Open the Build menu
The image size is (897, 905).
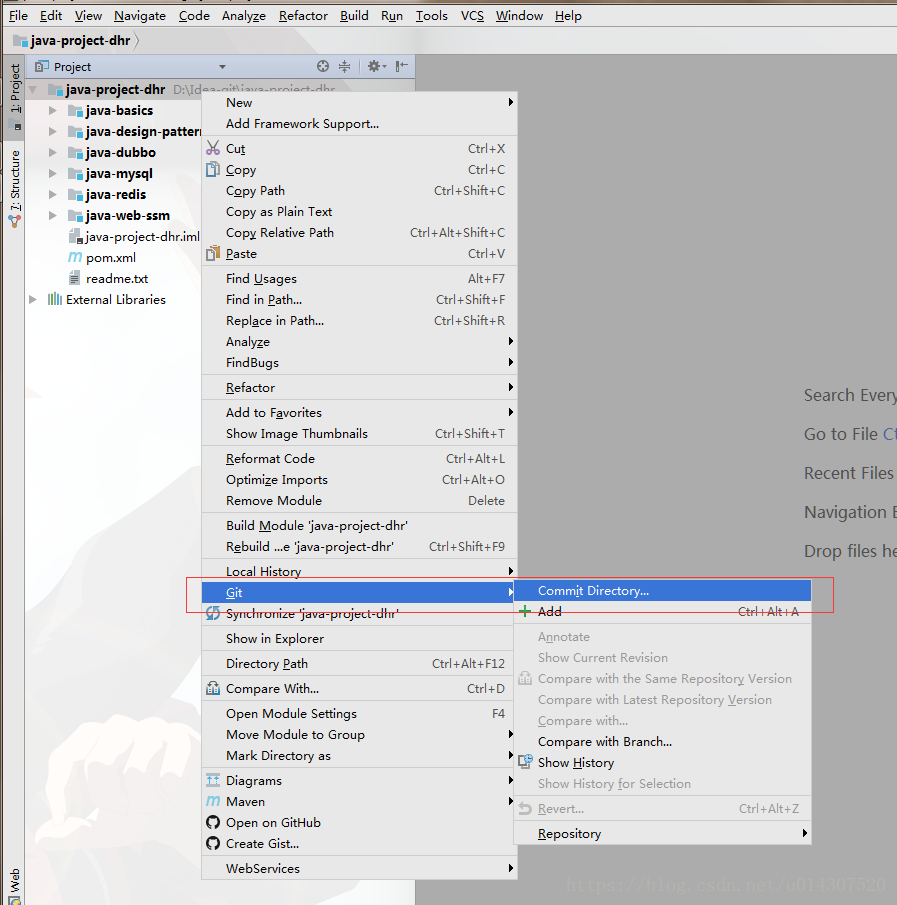pyautogui.click(x=354, y=16)
